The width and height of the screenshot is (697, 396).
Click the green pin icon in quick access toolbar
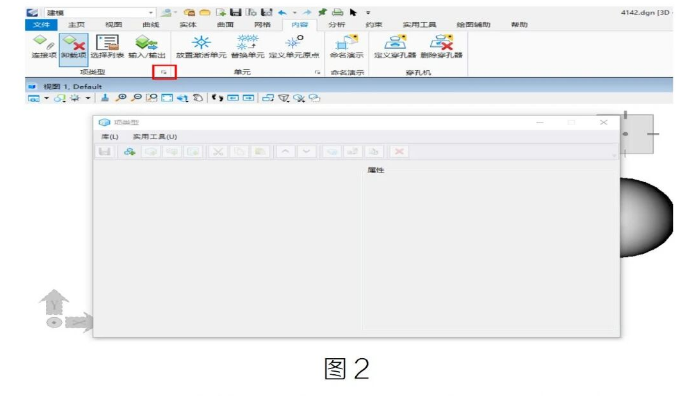coord(323,12)
